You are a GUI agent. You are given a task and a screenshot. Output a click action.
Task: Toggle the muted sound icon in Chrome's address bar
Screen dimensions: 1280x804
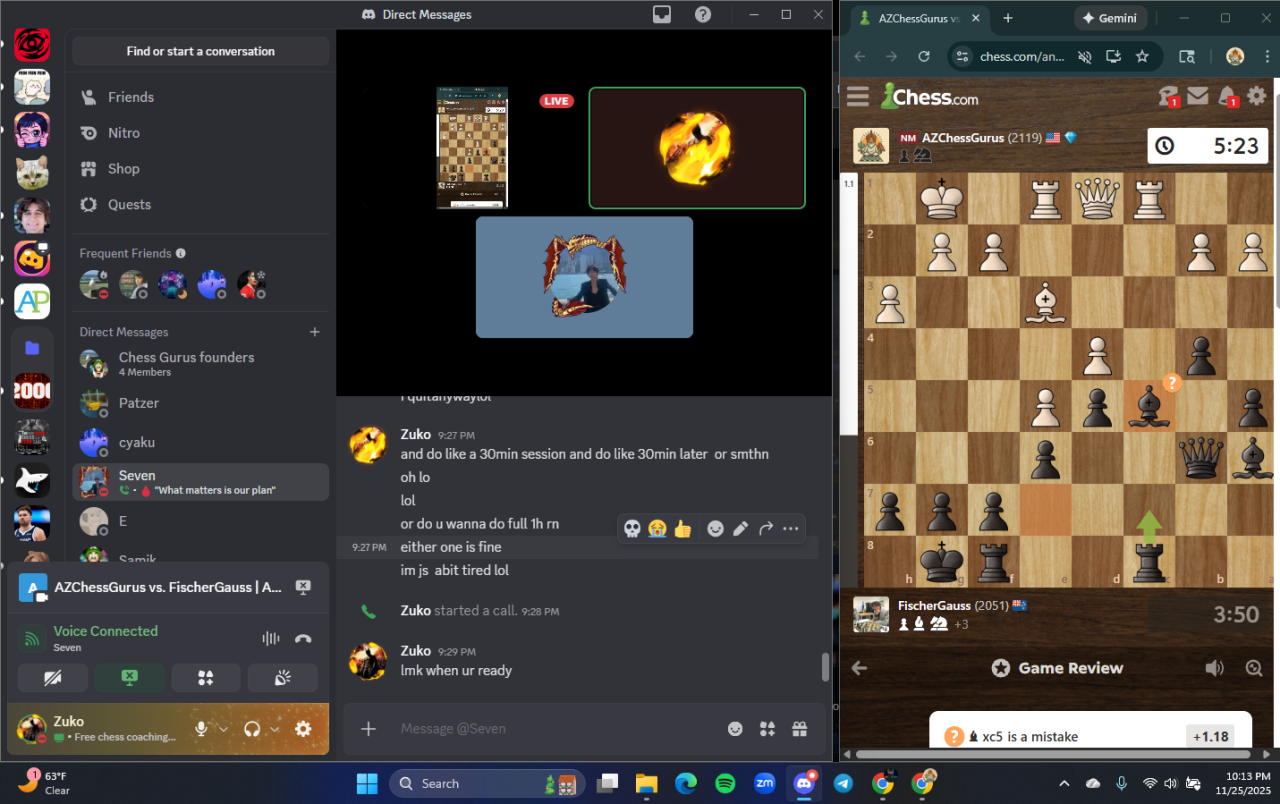(1084, 57)
